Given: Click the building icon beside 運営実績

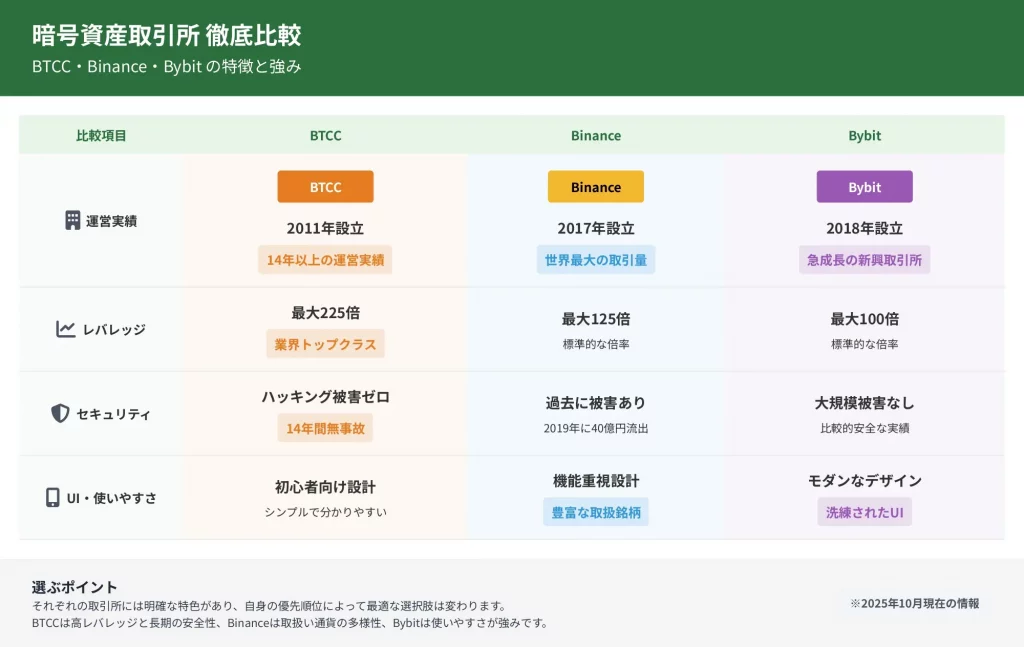Looking at the screenshot, I should point(72,221).
